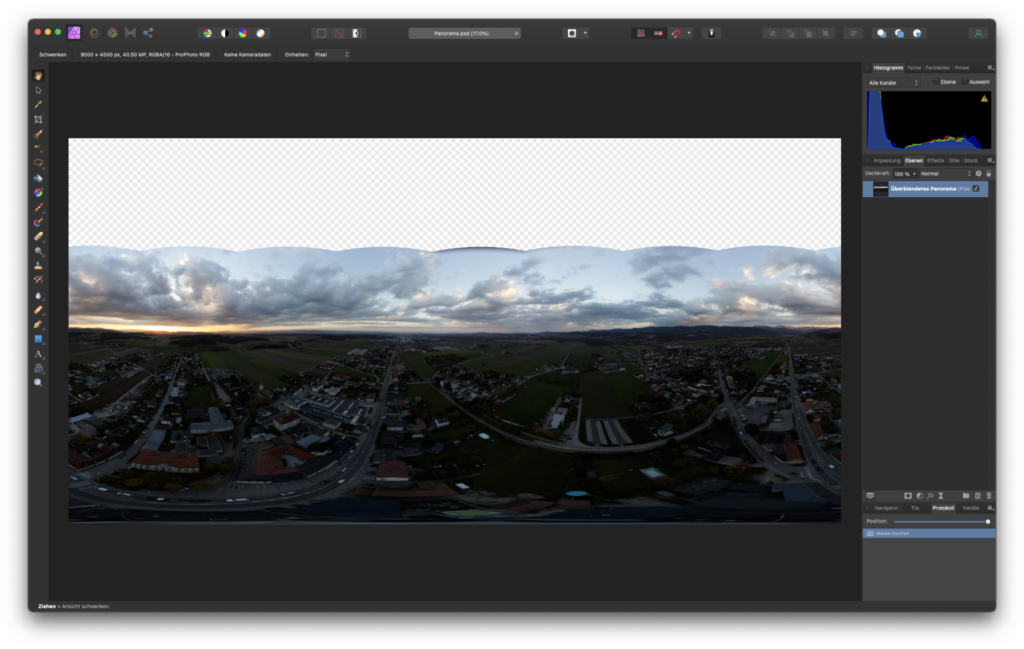
Task: Toggle Force Pixel Alignment
Action: [x=658, y=33]
